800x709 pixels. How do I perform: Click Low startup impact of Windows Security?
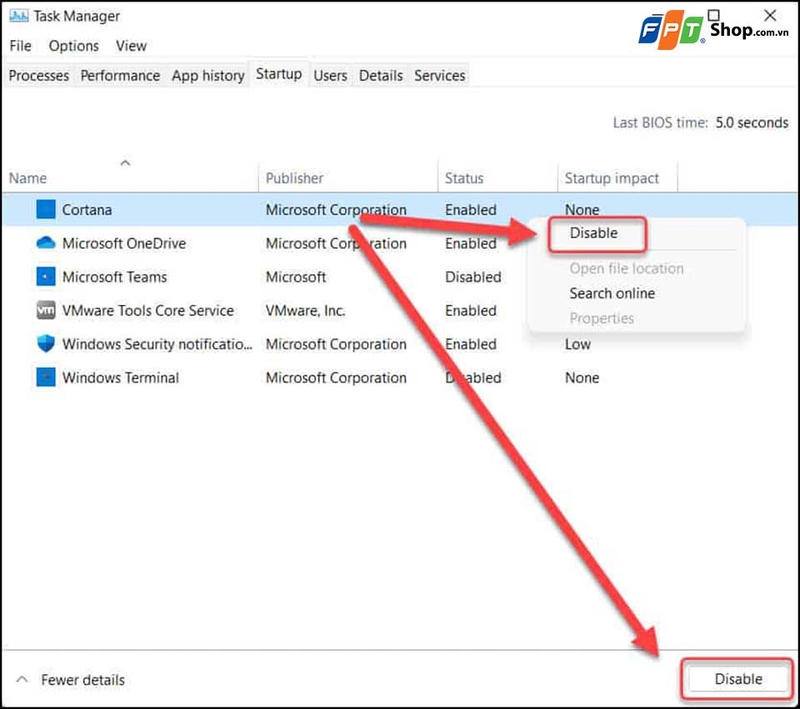(x=578, y=344)
